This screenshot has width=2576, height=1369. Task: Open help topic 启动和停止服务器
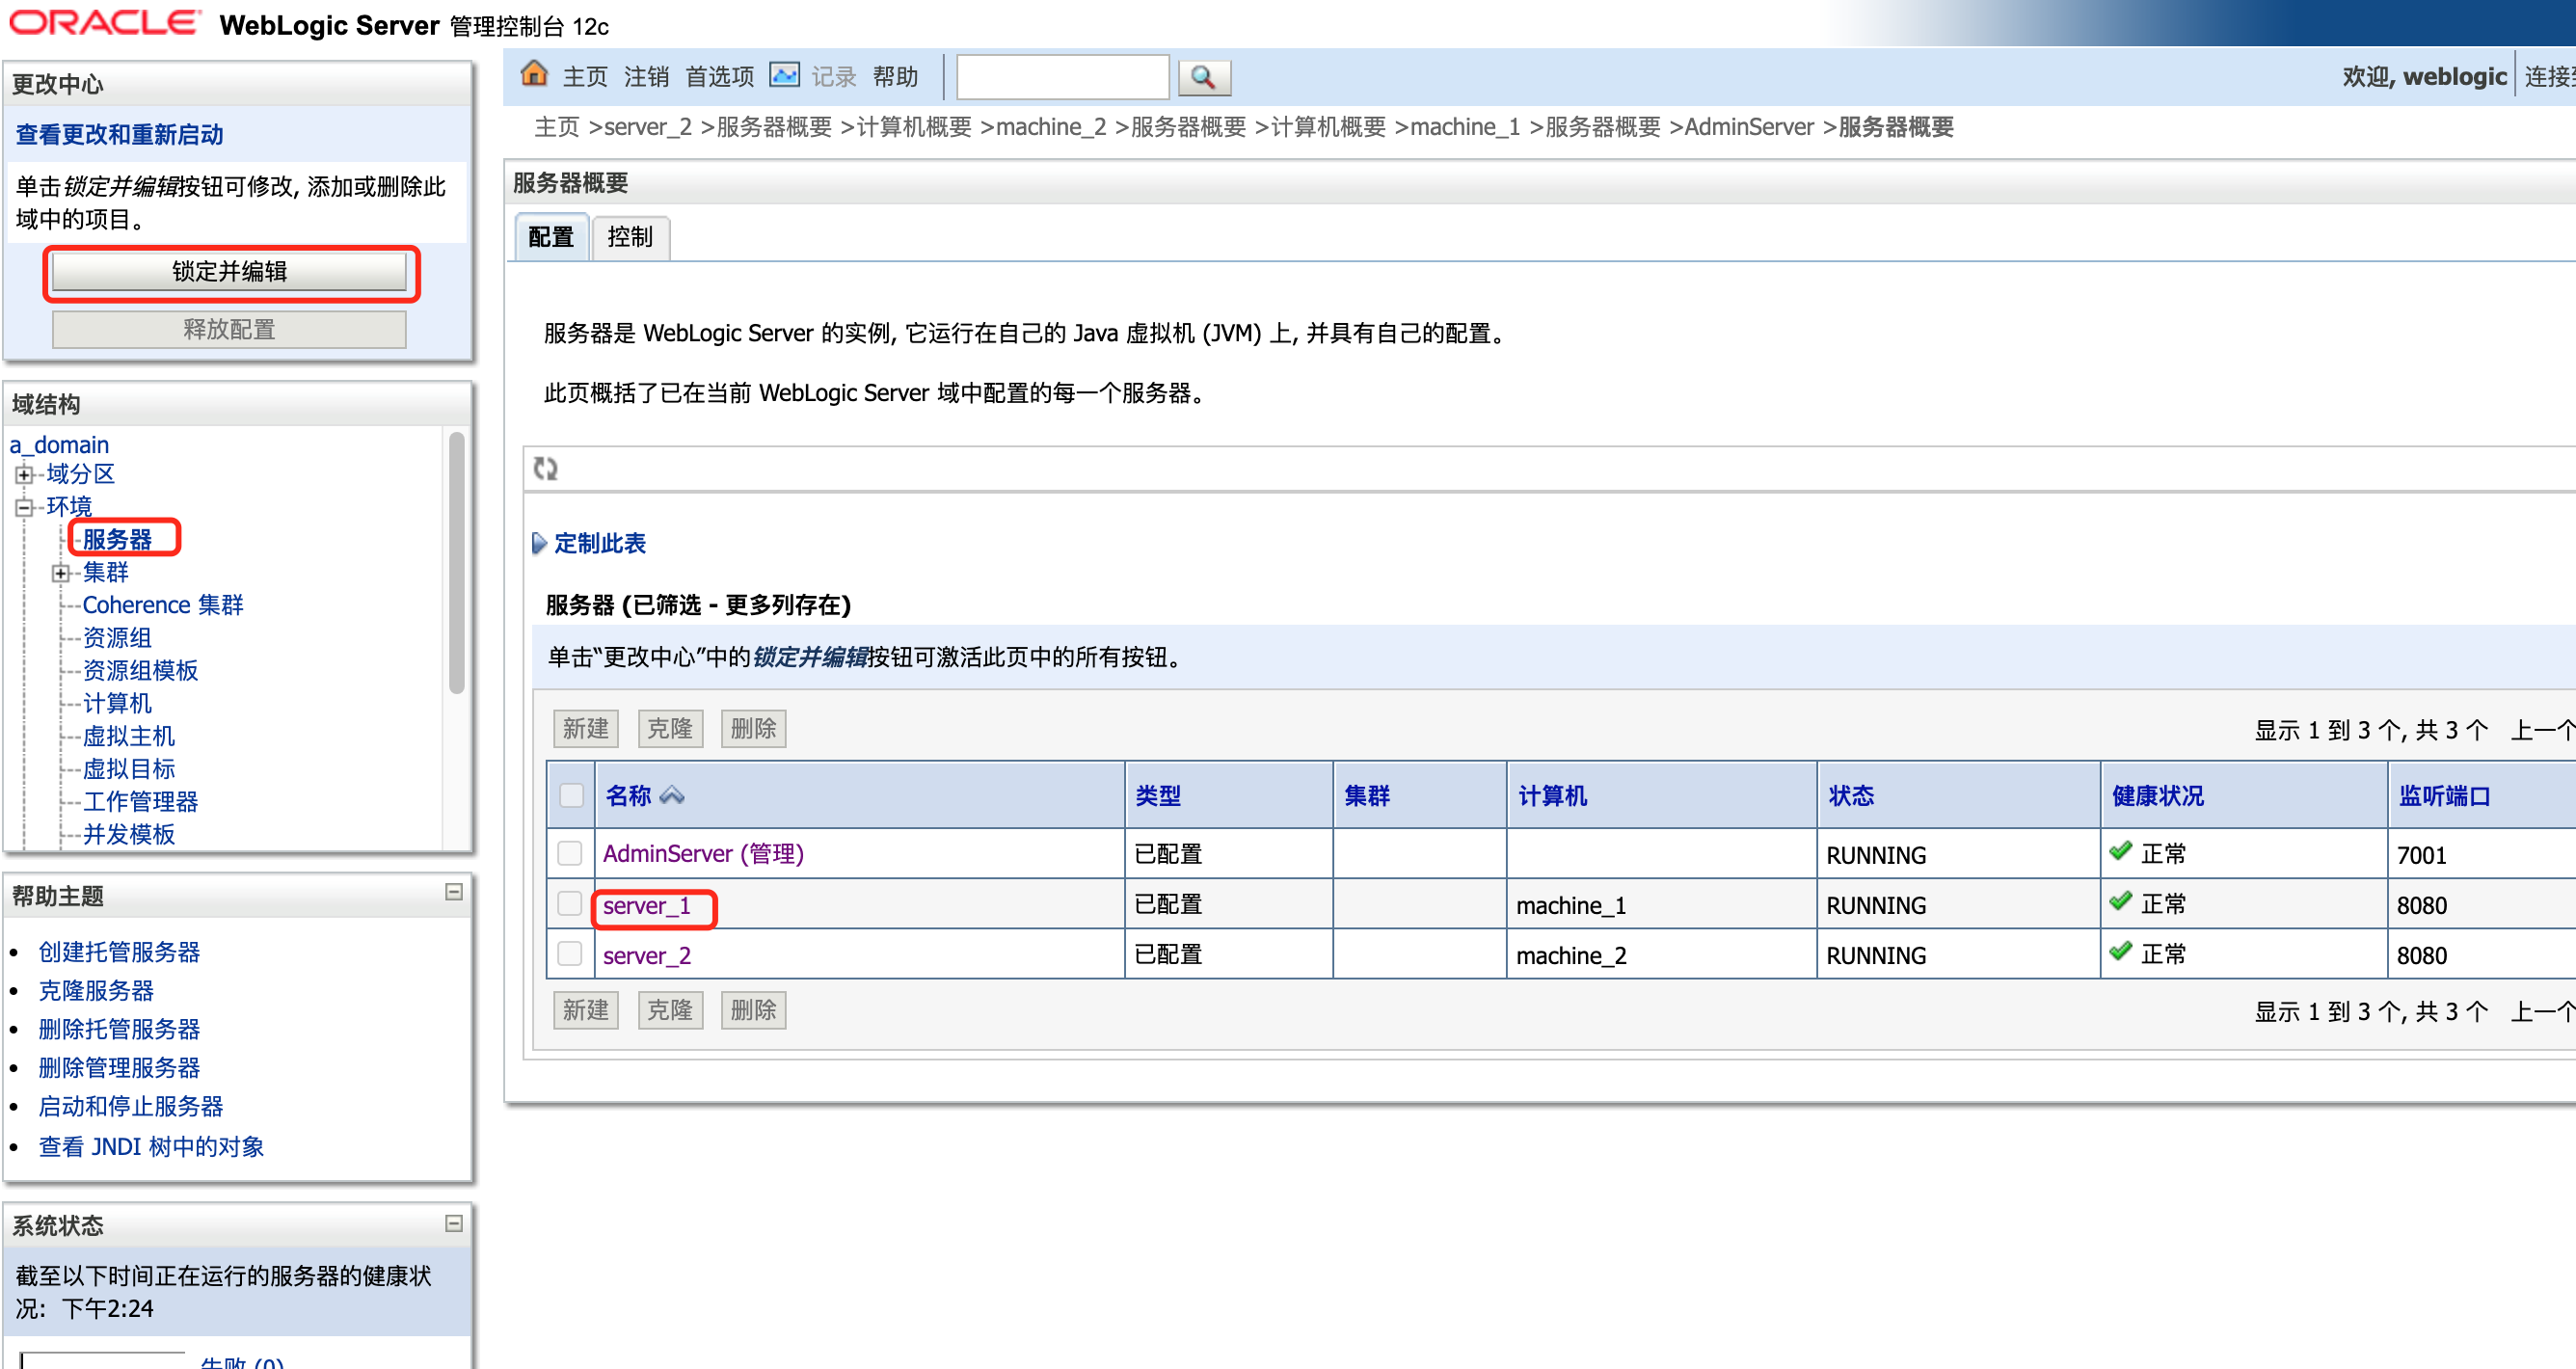pyautogui.click(x=131, y=1107)
